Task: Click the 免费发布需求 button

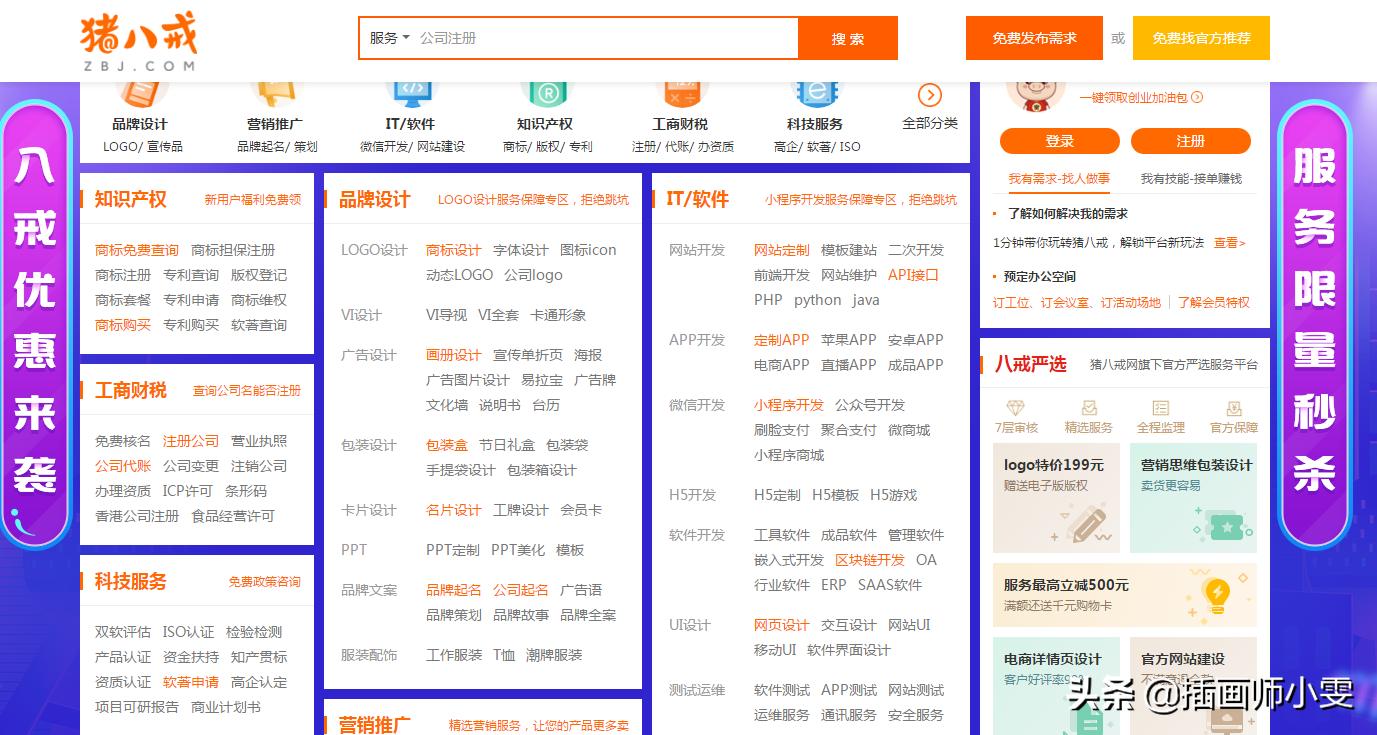Action: (x=1034, y=38)
